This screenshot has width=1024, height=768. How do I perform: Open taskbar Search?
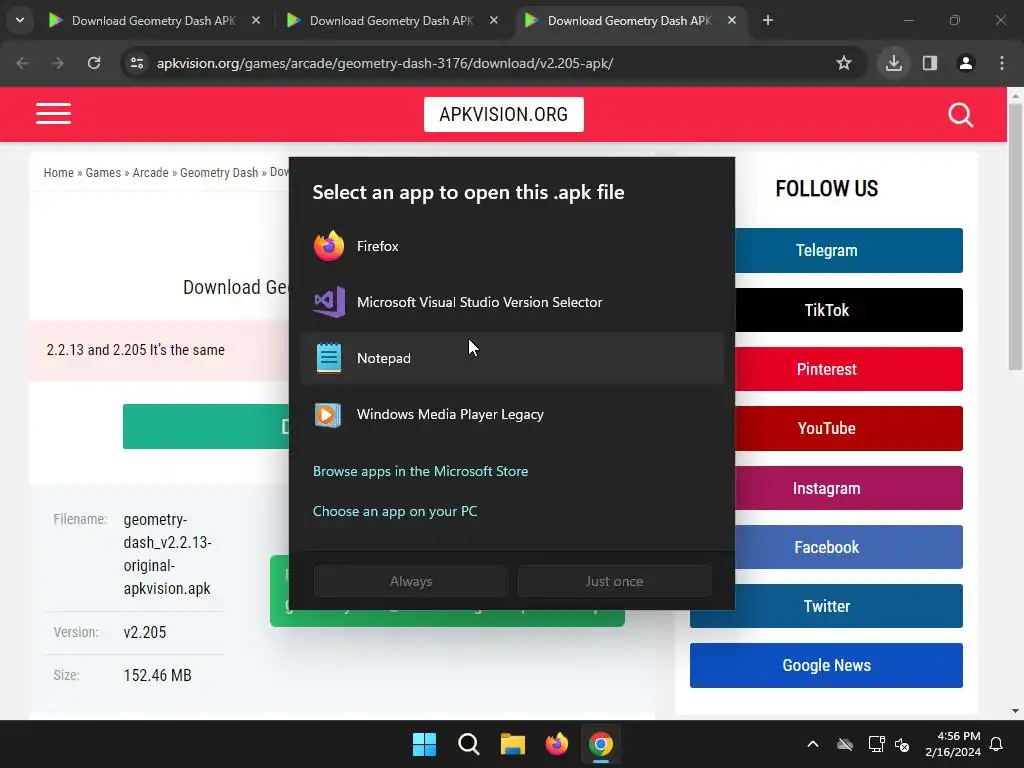pyautogui.click(x=468, y=744)
